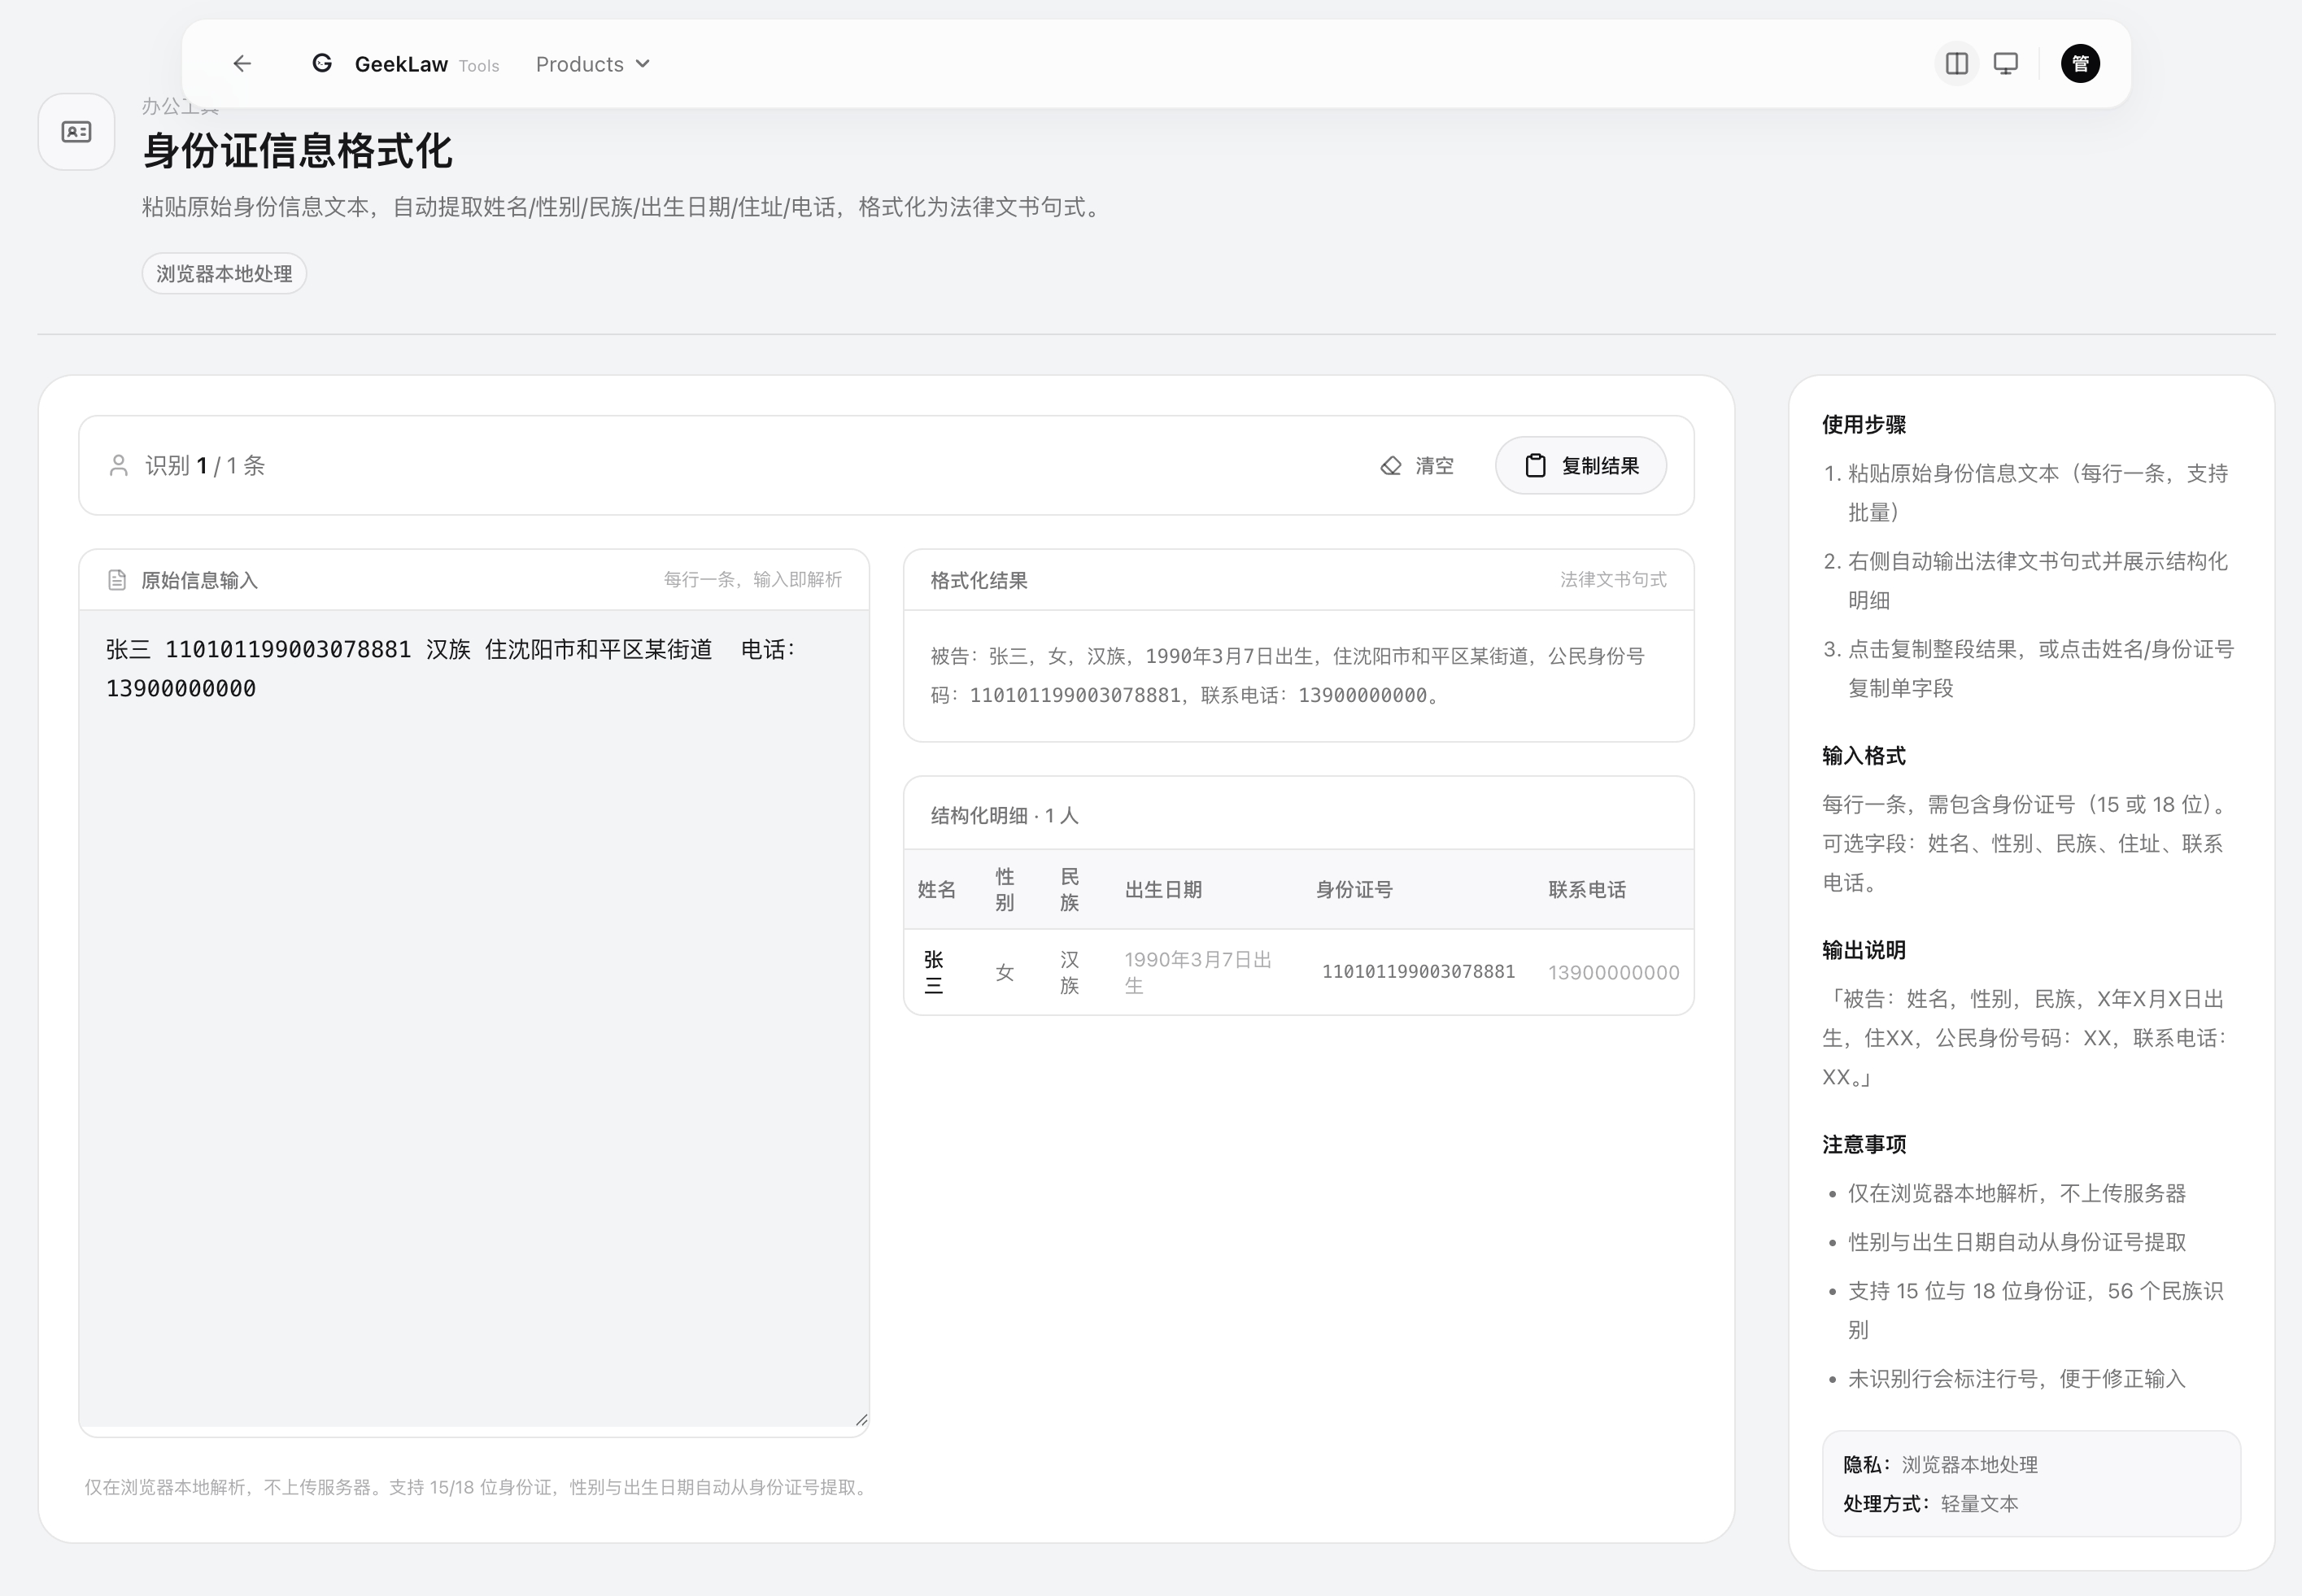Click the 格式化结果 panel title
The height and width of the screenshot is (1596, 2302).
tap(979, 580)
